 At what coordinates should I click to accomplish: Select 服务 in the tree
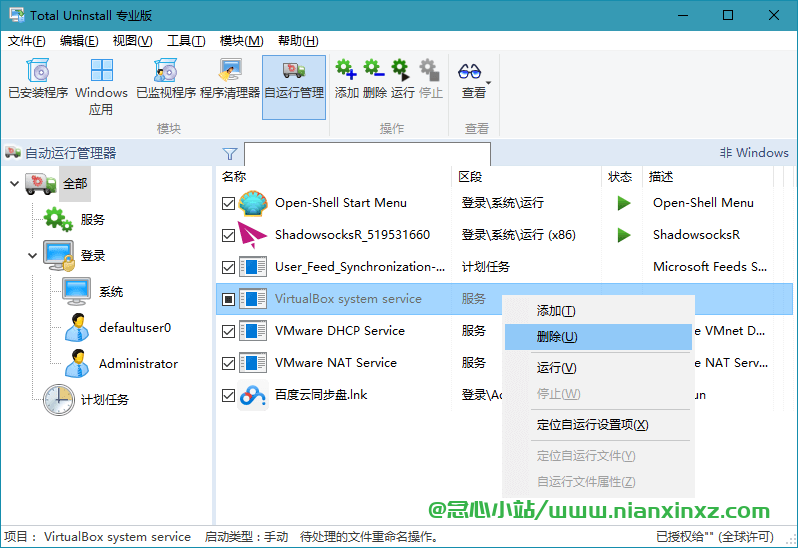pos(93,220)
